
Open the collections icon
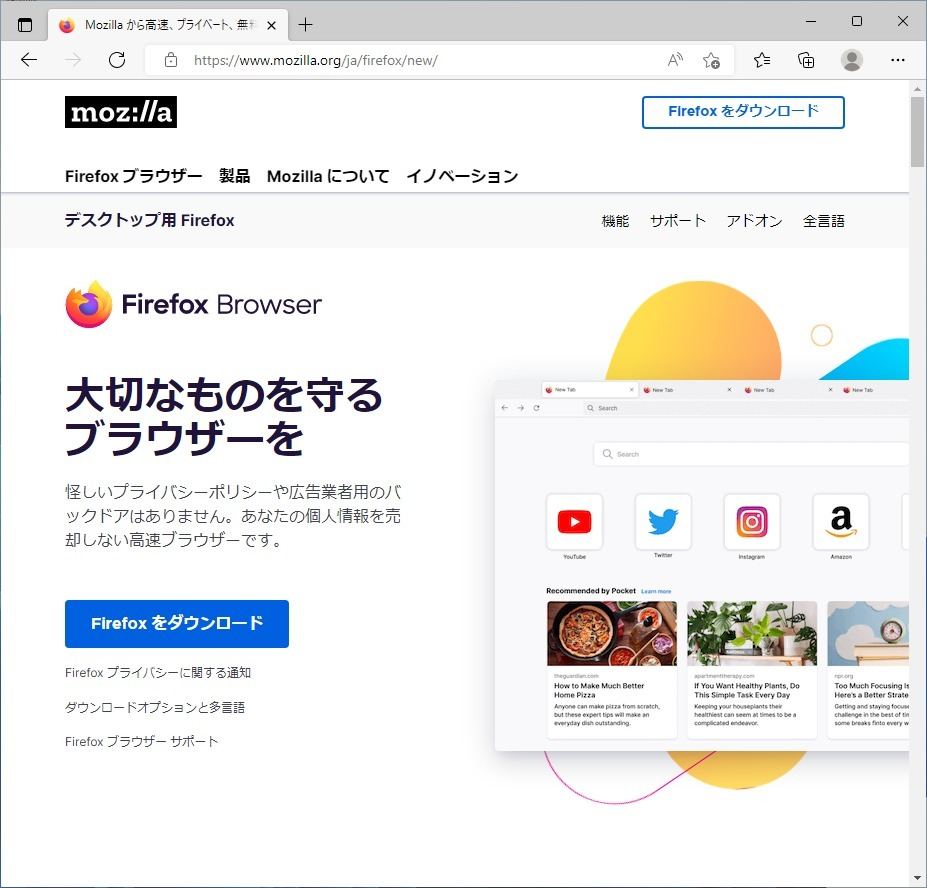click(x=806, y=60)
